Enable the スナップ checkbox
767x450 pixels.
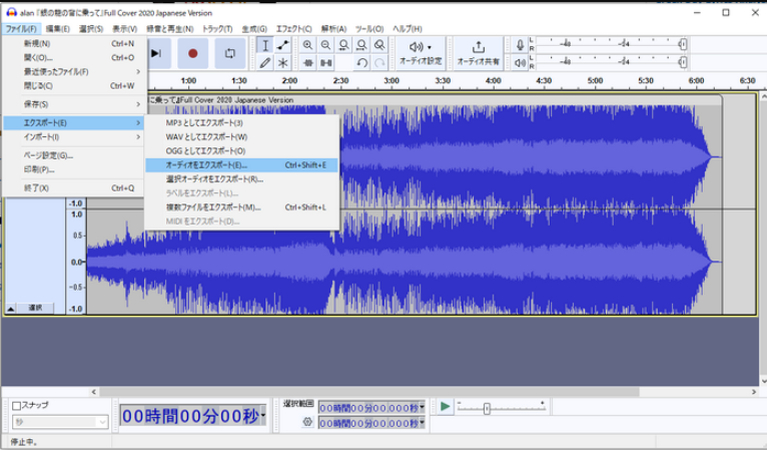(x=16, y=405)
